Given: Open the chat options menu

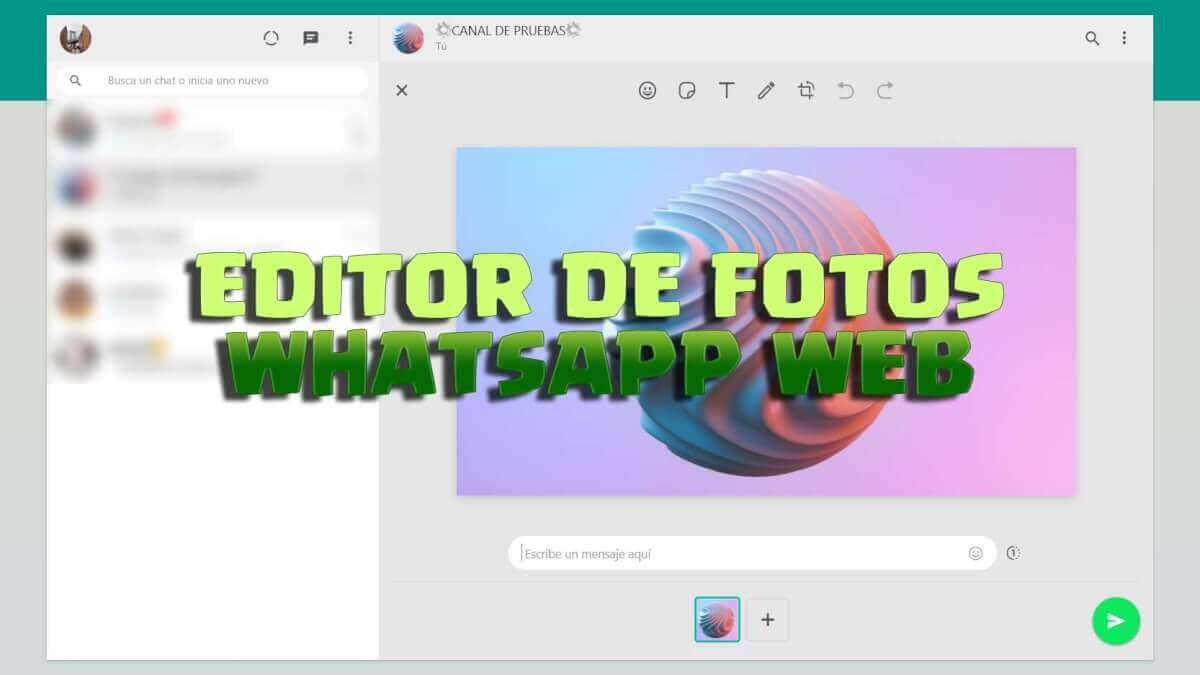Looking at the screenshot, I should pos(1124,37).
